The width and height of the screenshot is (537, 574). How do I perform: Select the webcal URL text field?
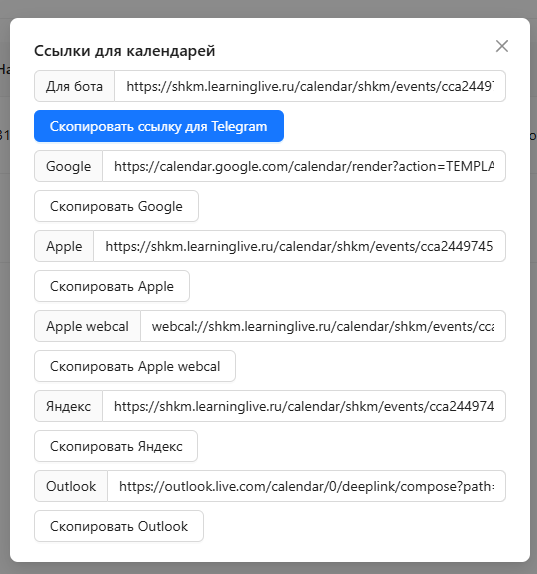323,326
